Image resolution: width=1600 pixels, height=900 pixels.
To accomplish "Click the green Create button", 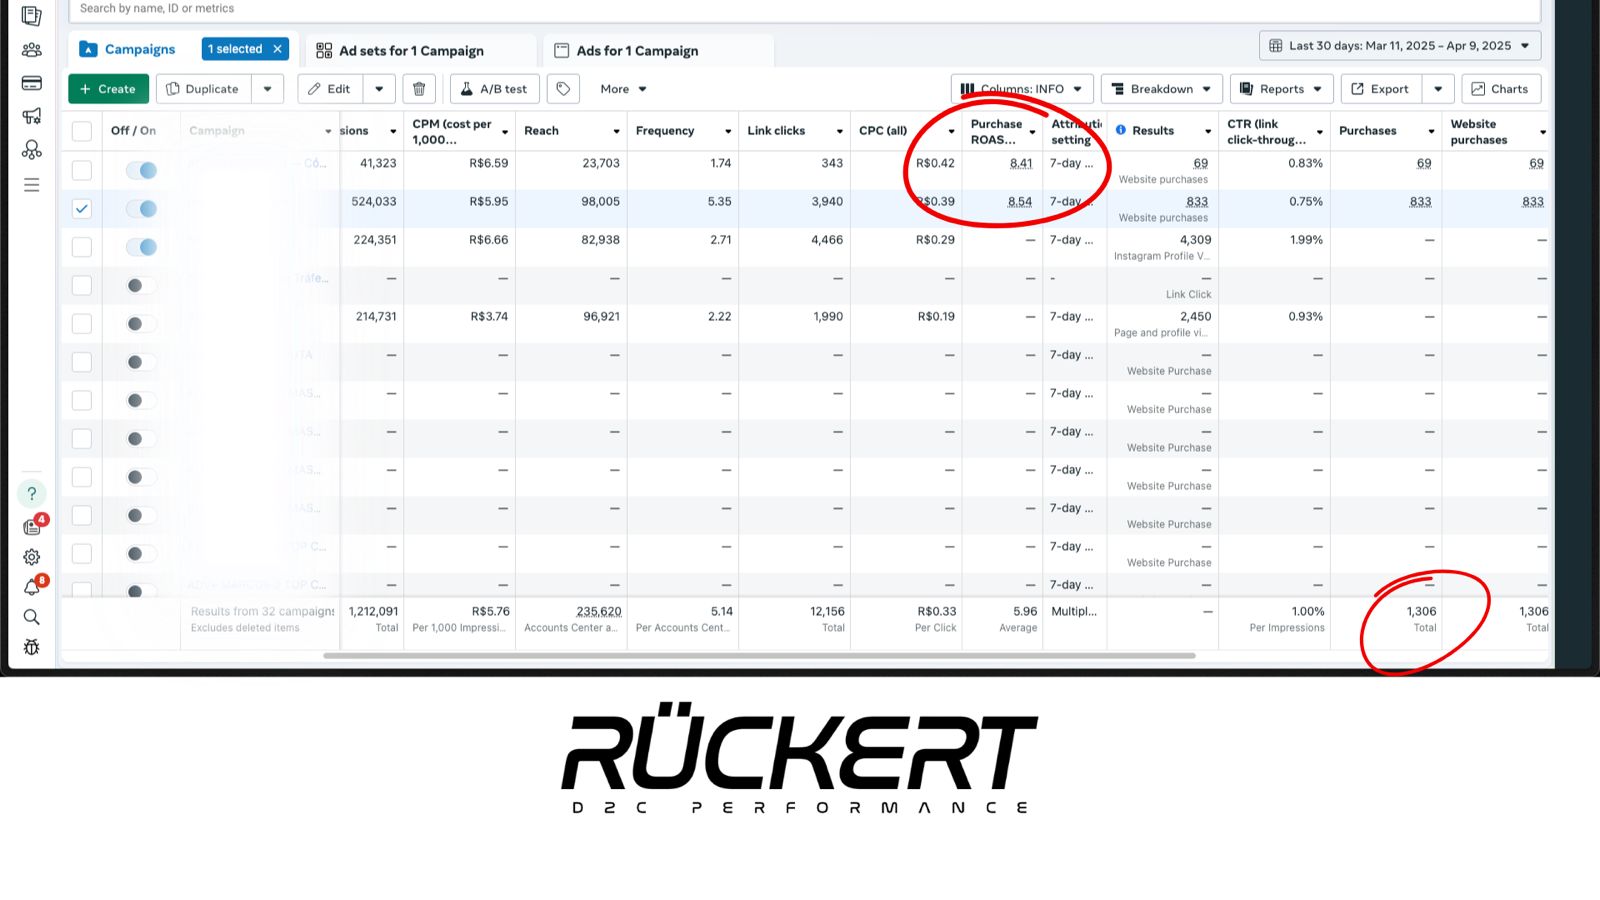I will 108,89.
